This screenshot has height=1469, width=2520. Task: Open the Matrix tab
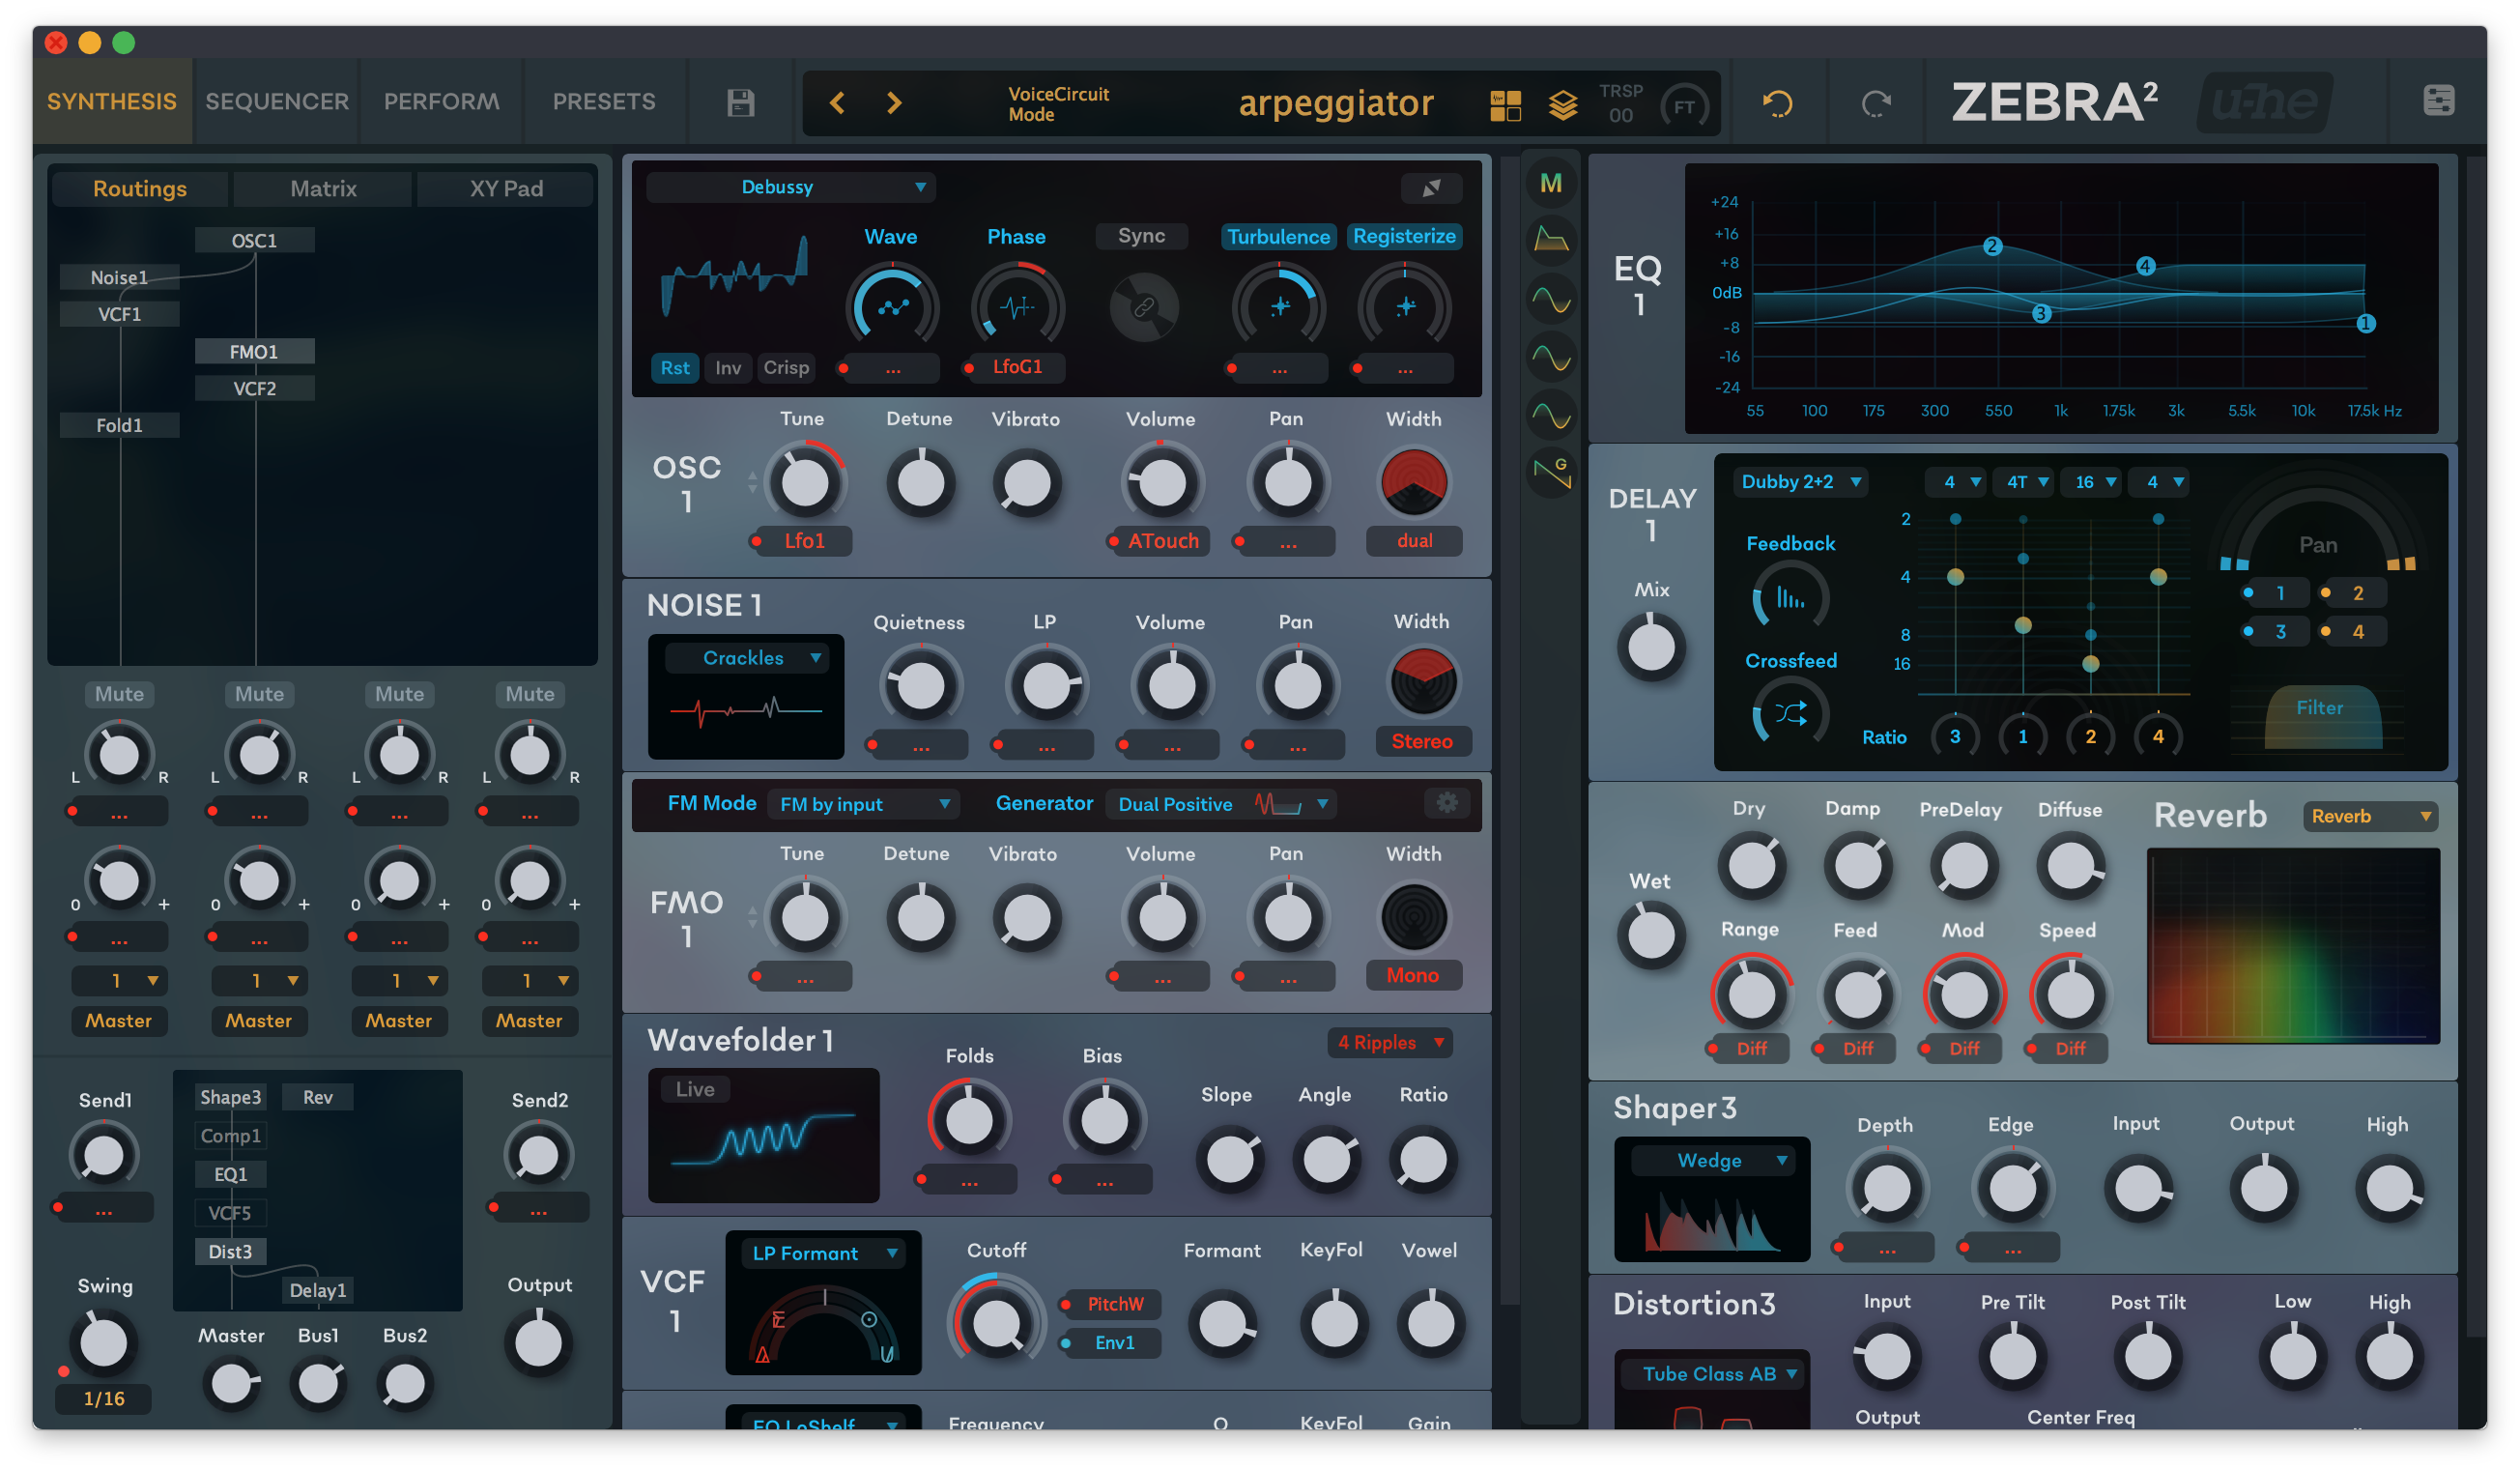coord(323,188)
